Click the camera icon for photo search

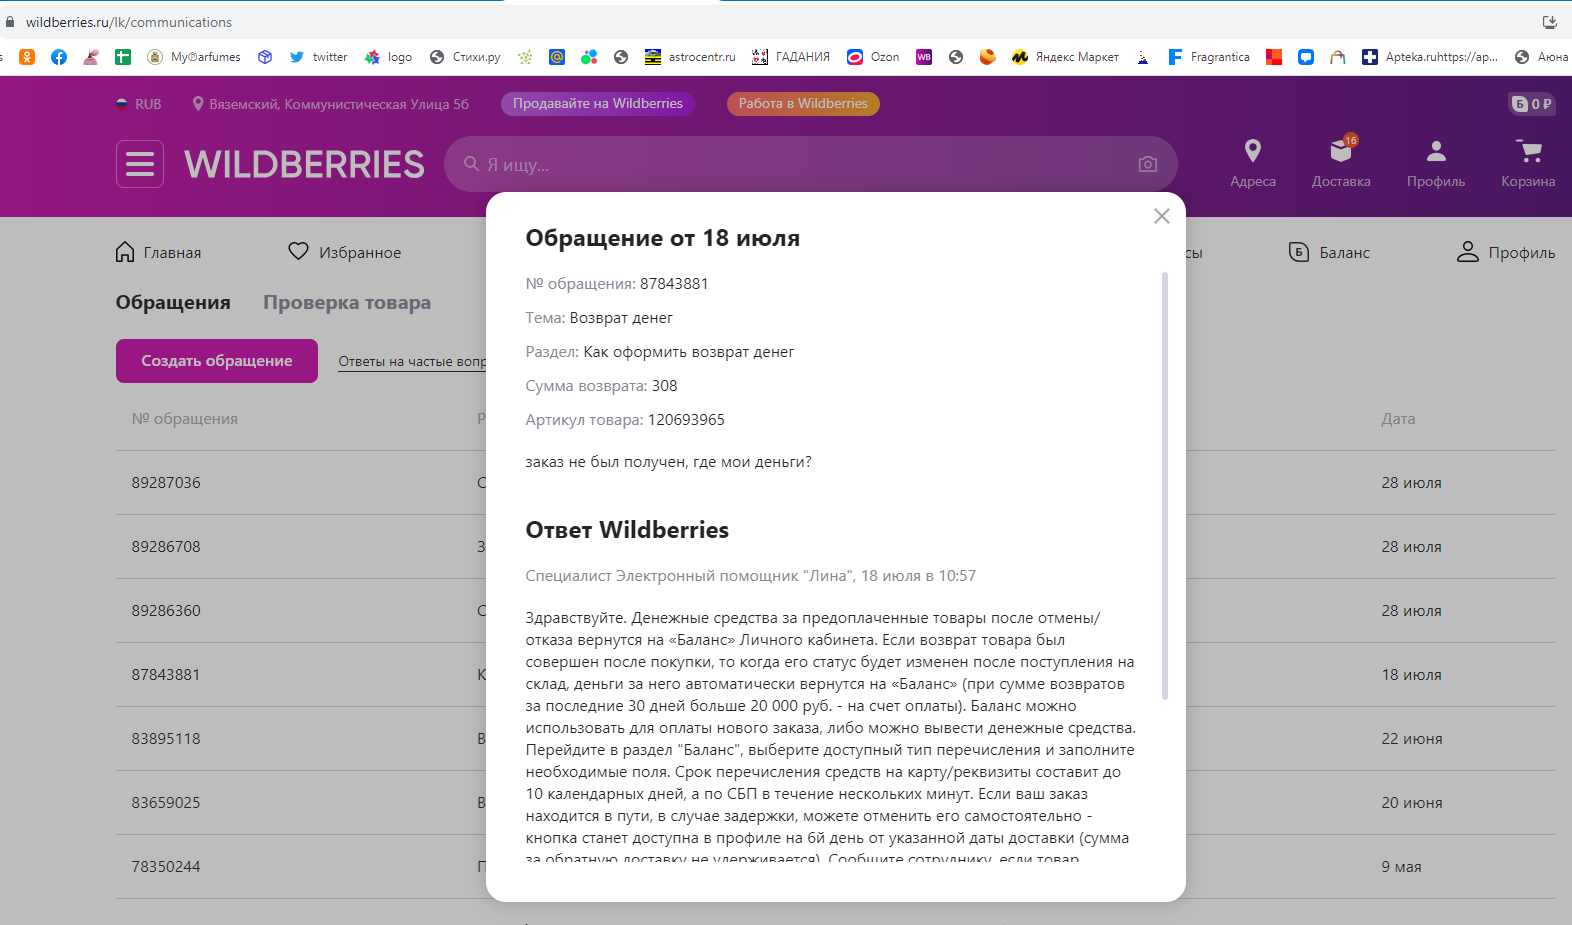coord(1148,164)
